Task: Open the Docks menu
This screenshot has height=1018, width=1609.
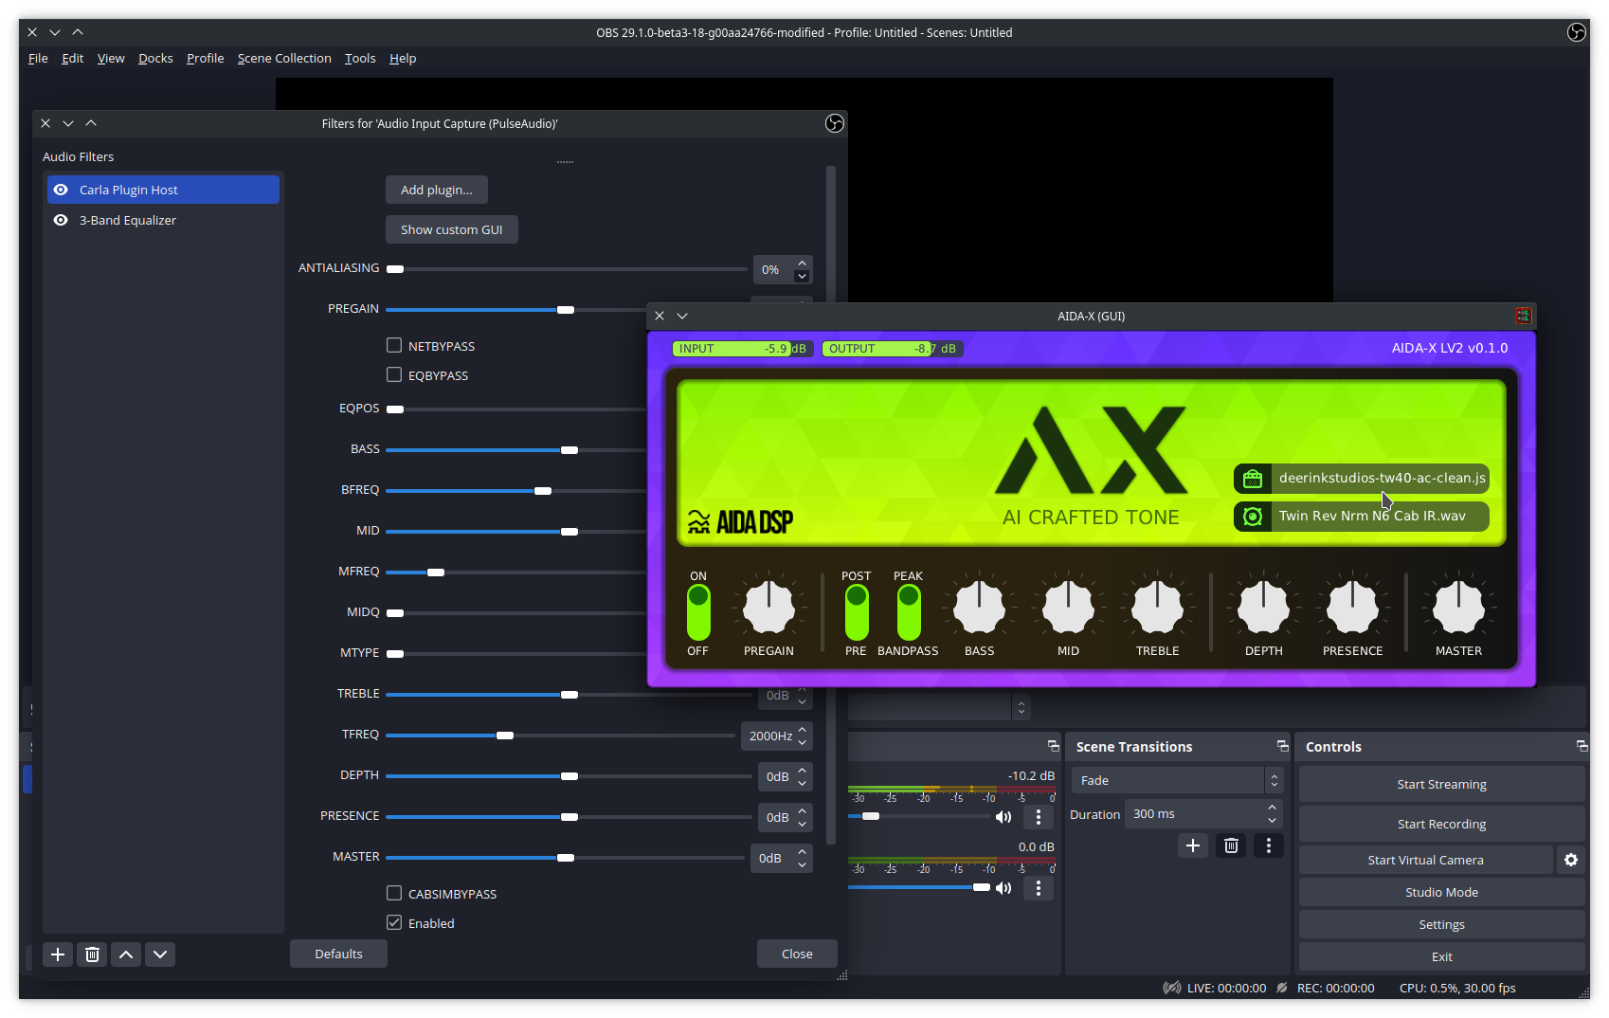Action: pyautogui.click(x=155, y=59)
